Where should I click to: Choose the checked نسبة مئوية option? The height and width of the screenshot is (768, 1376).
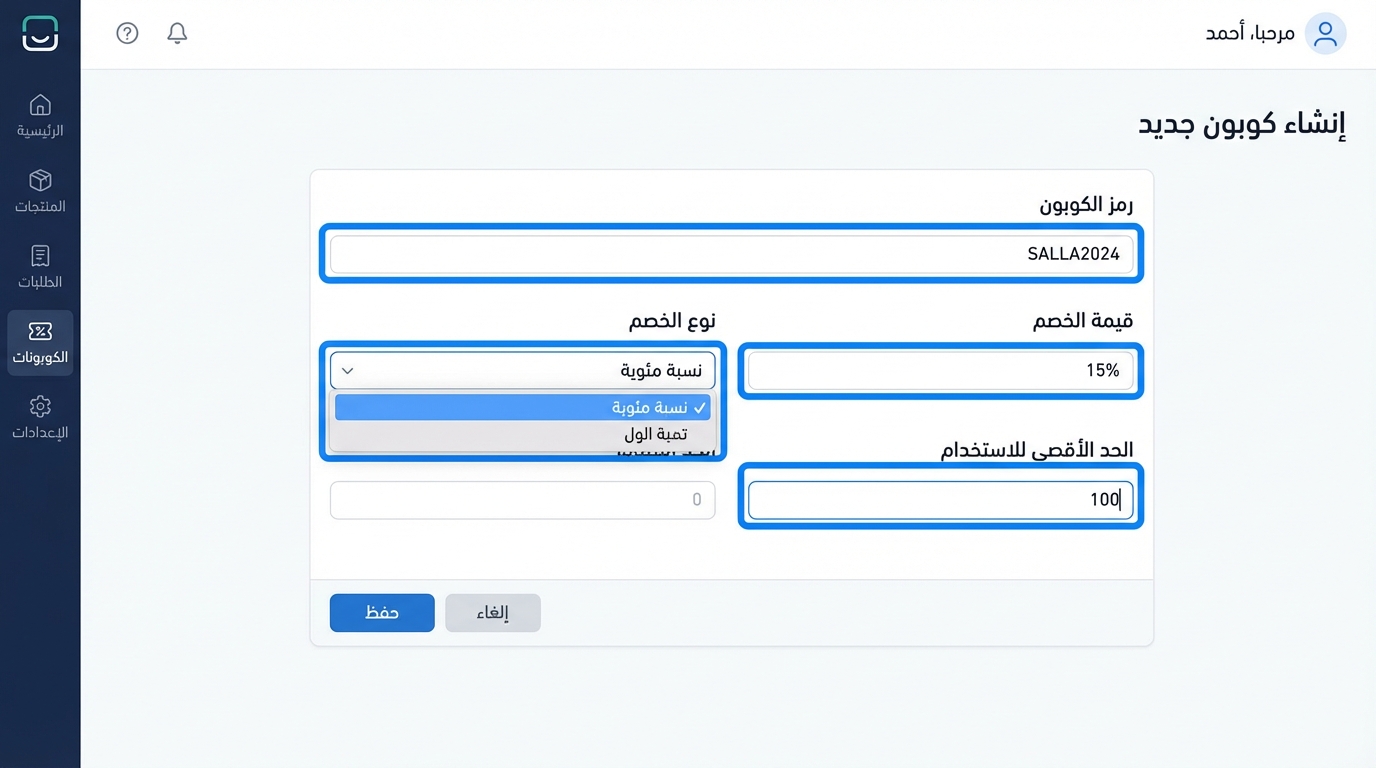click(522, 408)
